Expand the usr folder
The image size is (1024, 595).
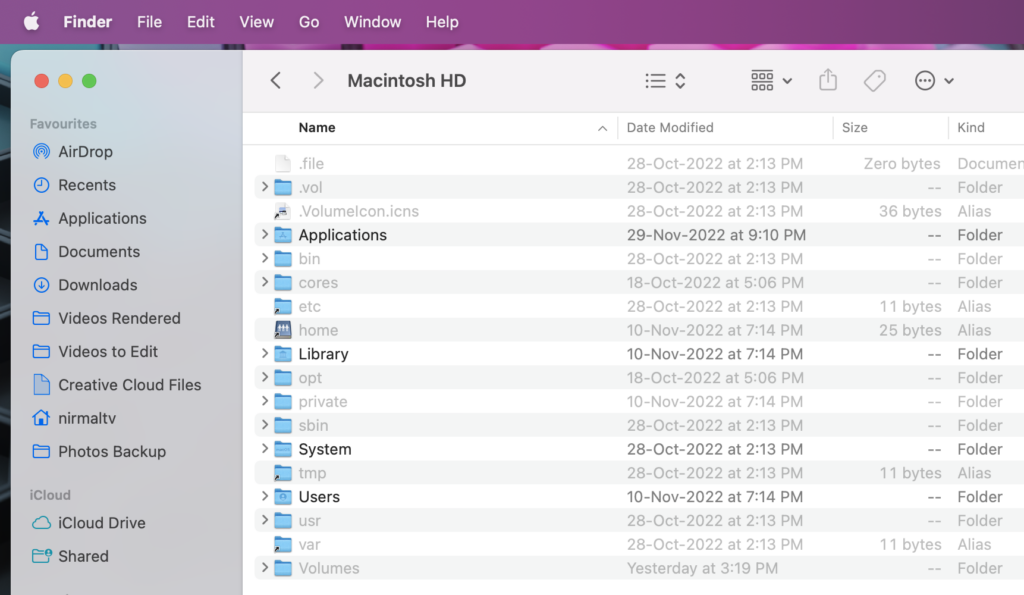click(x=264, y=520)
